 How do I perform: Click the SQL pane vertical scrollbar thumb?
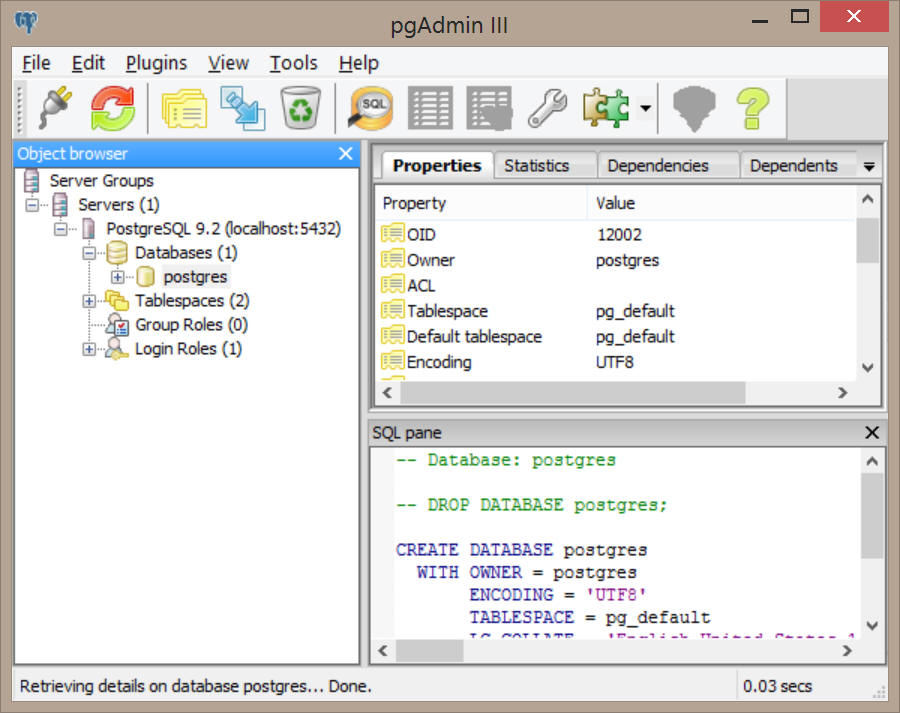(x=872, y=516)
